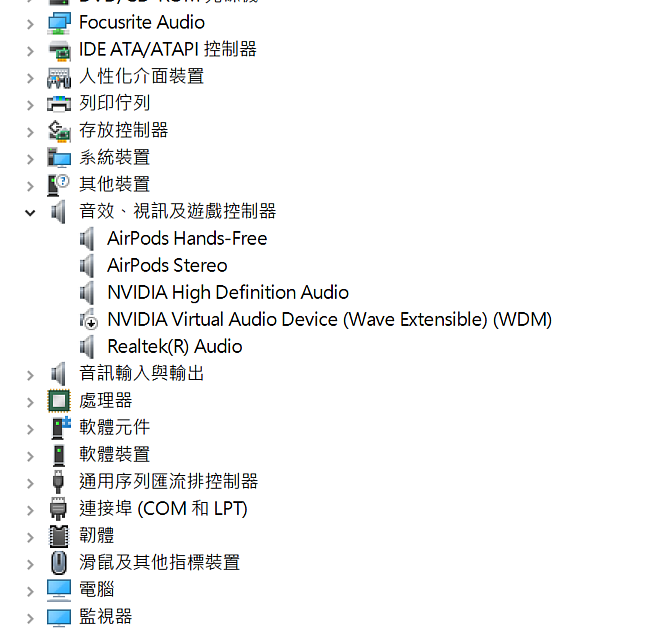Select the AirPods Stereo device
Image resolution: width=648 pixels, height=633 pixels.
(167, 265)
